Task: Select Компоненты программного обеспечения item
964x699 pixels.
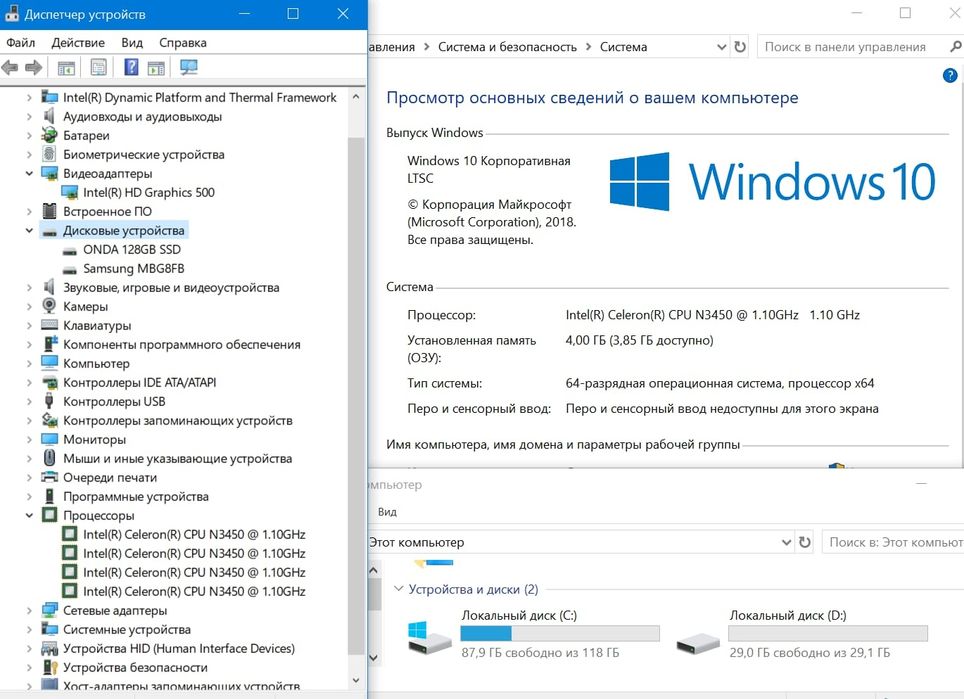Action: (x=181, y=344)
